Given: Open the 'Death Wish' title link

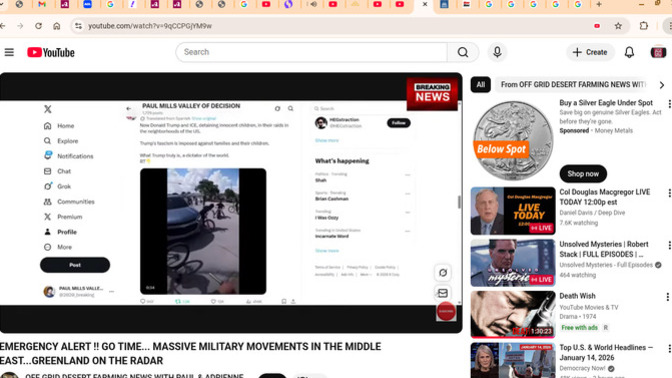Looking at the screenshot, I should (x=577, y=296).
